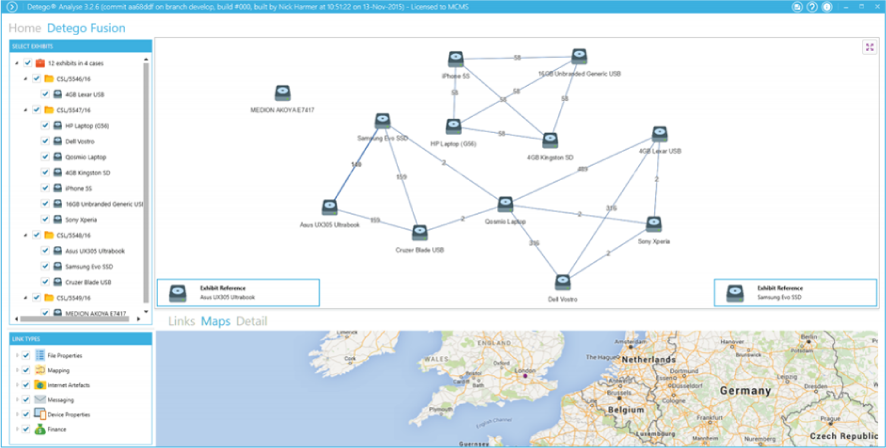
Task: Open the help question mark icon
Action: click(813, 7)
